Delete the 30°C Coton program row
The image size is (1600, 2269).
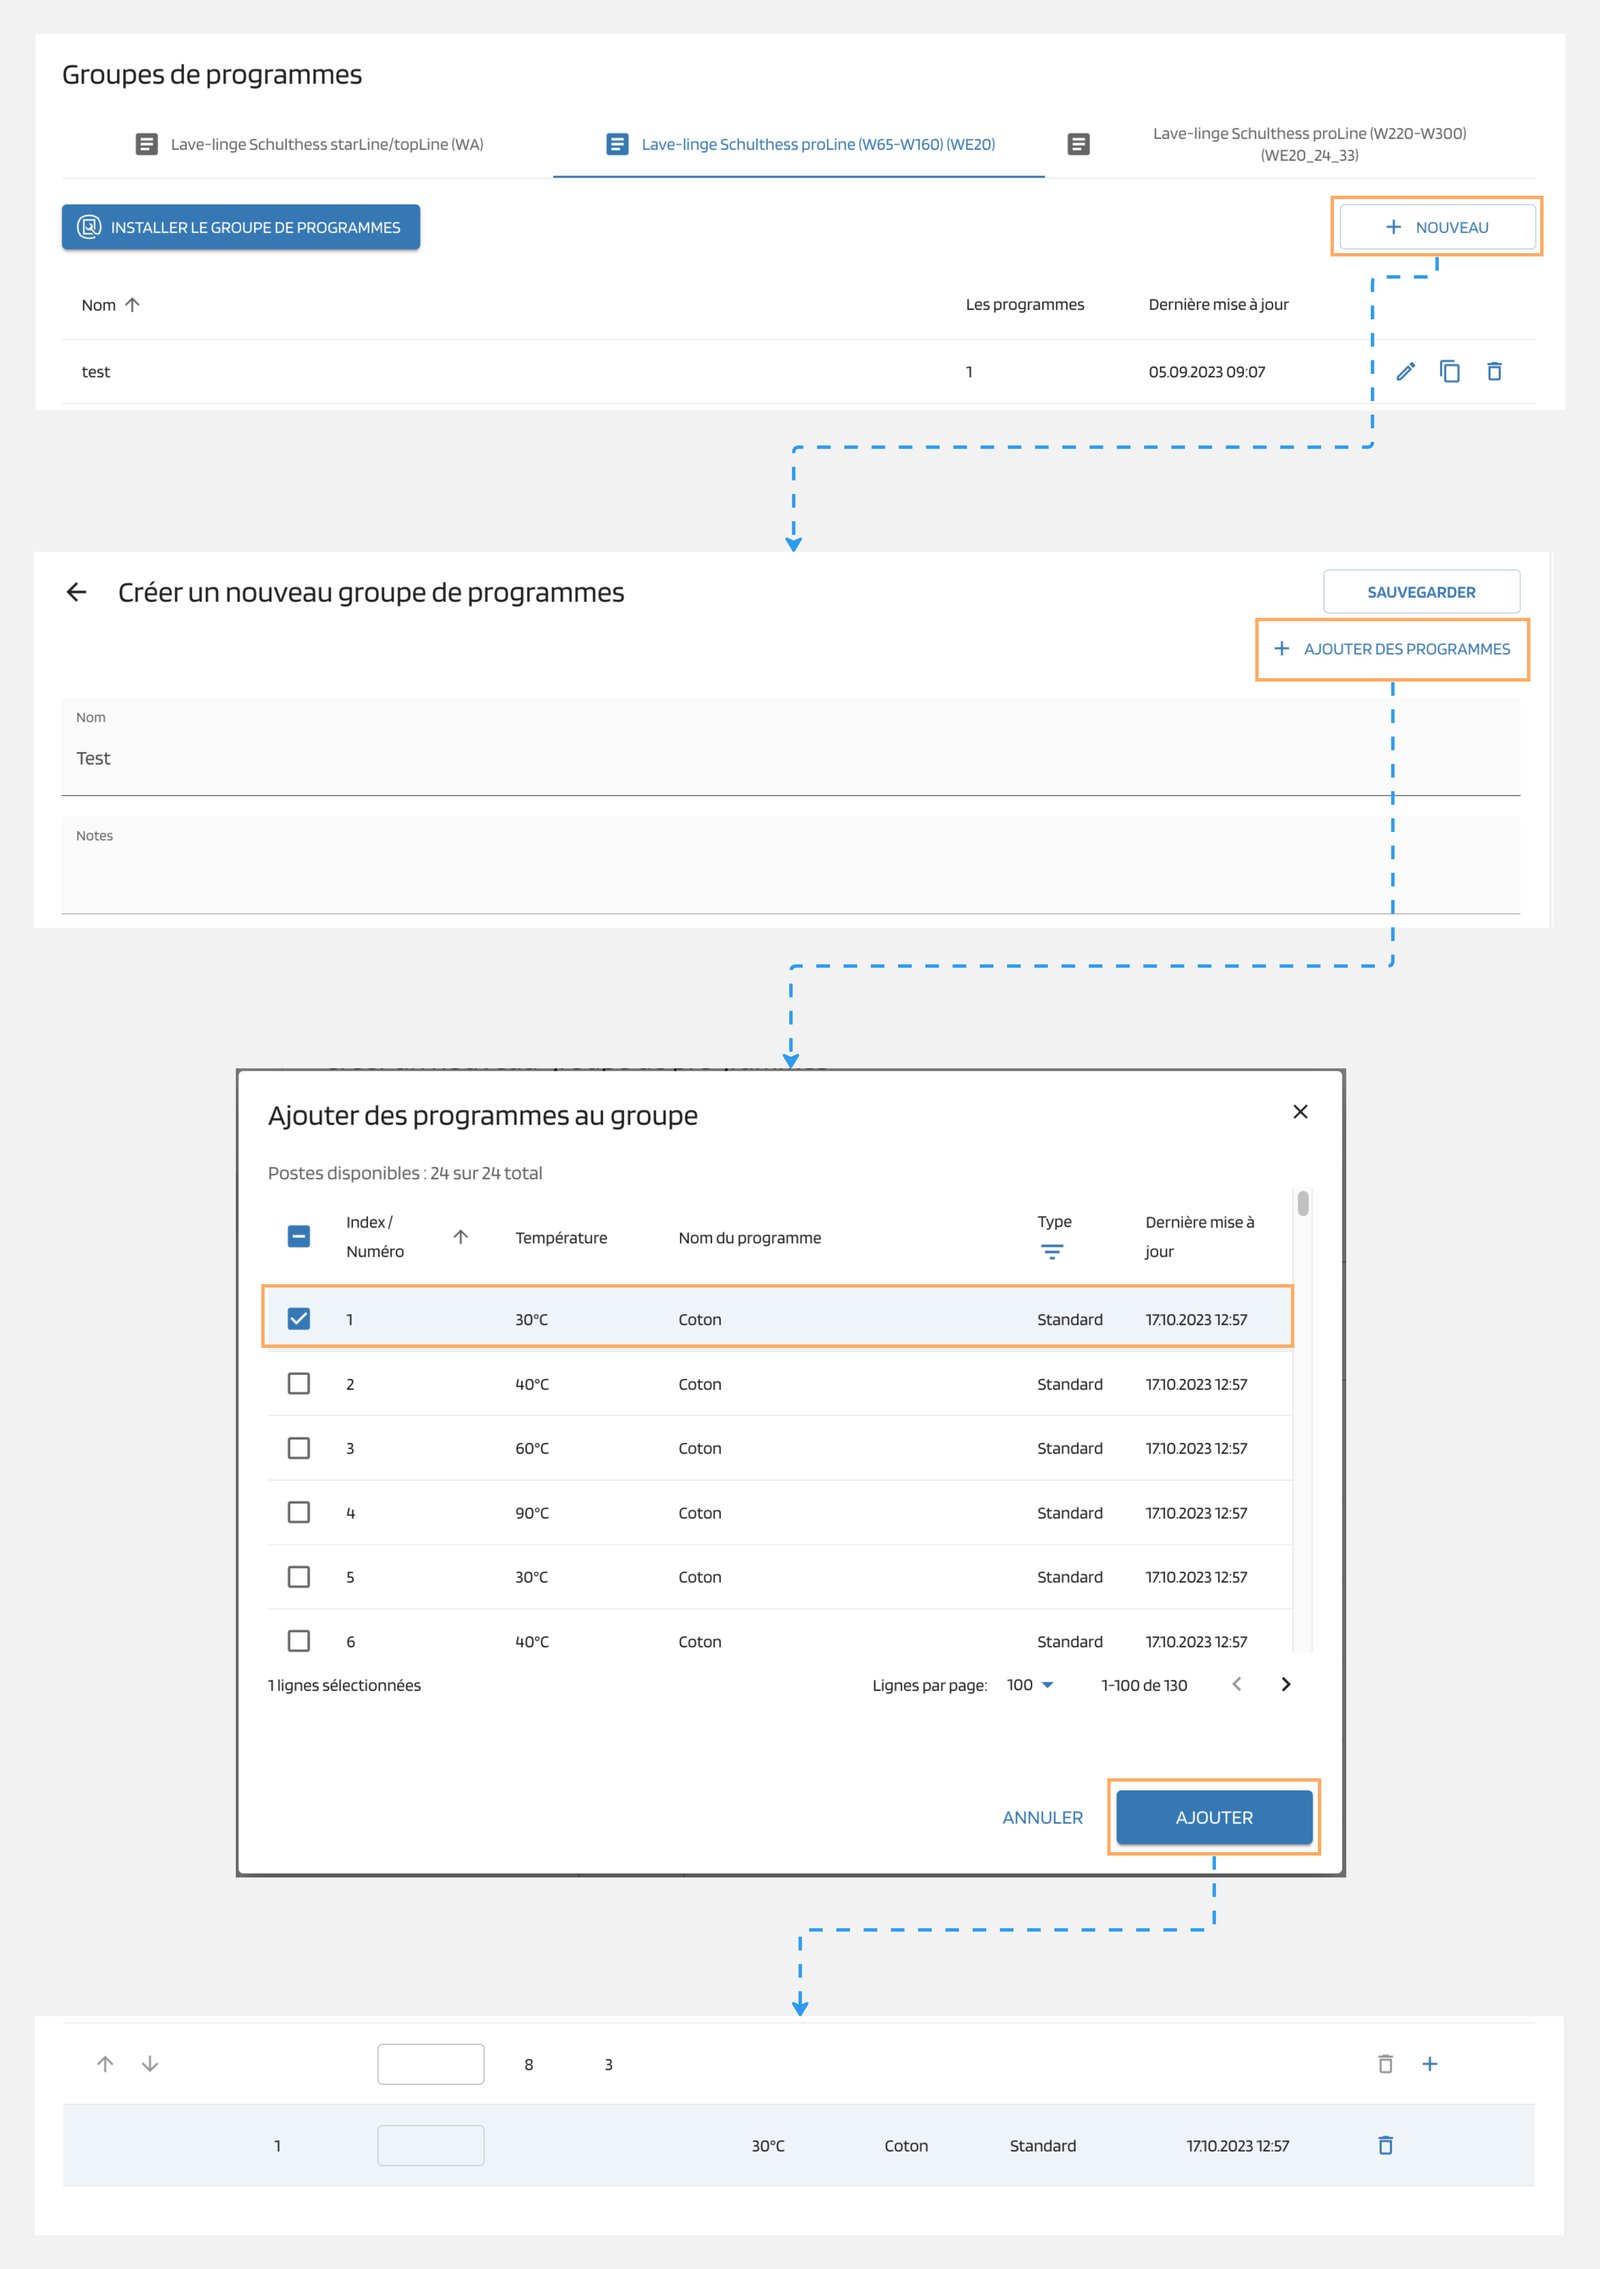[x=1385, y=2145]
